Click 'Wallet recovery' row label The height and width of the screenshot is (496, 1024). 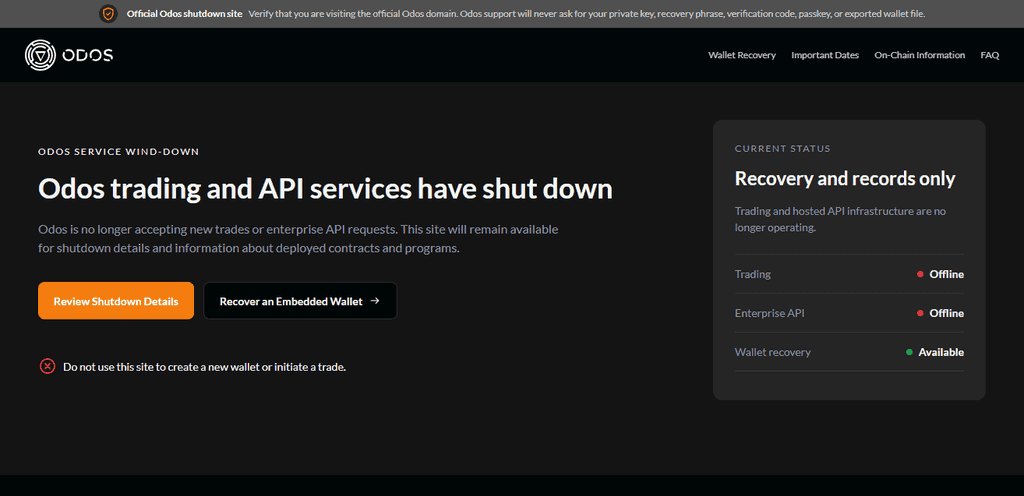(x=773, y=352)
